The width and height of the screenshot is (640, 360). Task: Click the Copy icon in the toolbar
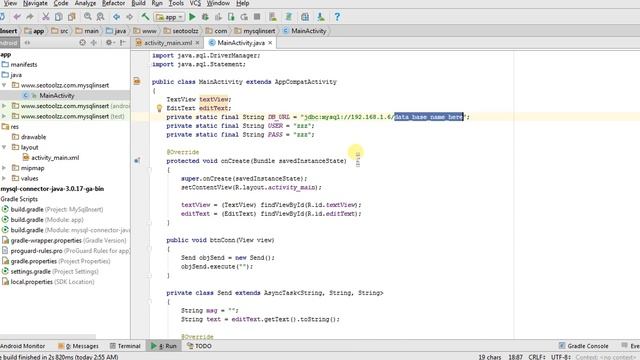pos(59,17)
